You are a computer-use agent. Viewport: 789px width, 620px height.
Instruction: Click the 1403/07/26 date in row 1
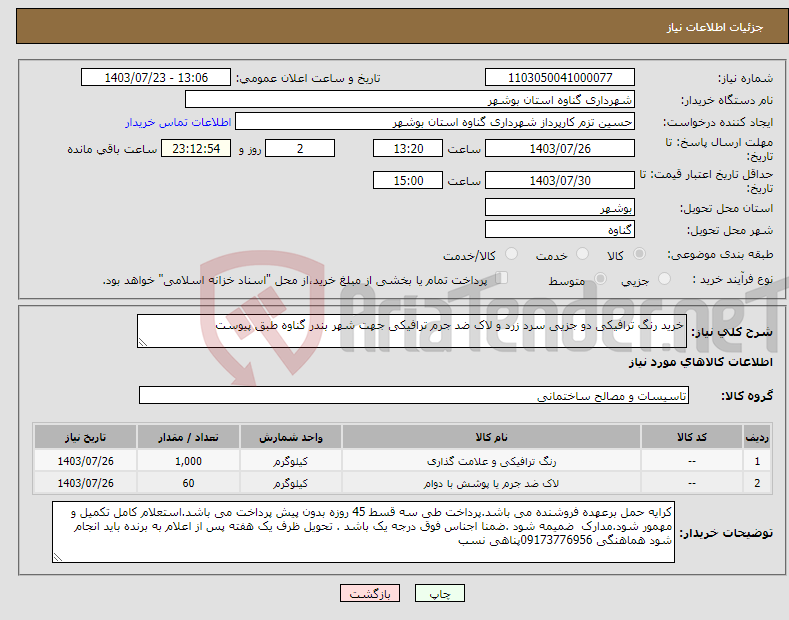coord(86,461)
